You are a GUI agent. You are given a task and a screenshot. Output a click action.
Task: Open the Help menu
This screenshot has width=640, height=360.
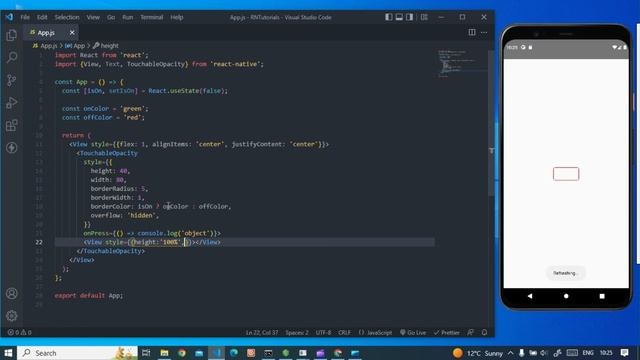[x=177, y=17]
